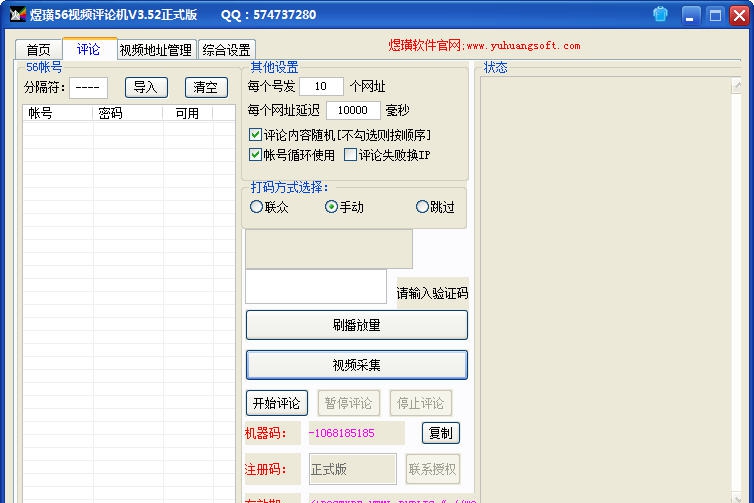Click the 复制 machine code button

coord(440,433)
